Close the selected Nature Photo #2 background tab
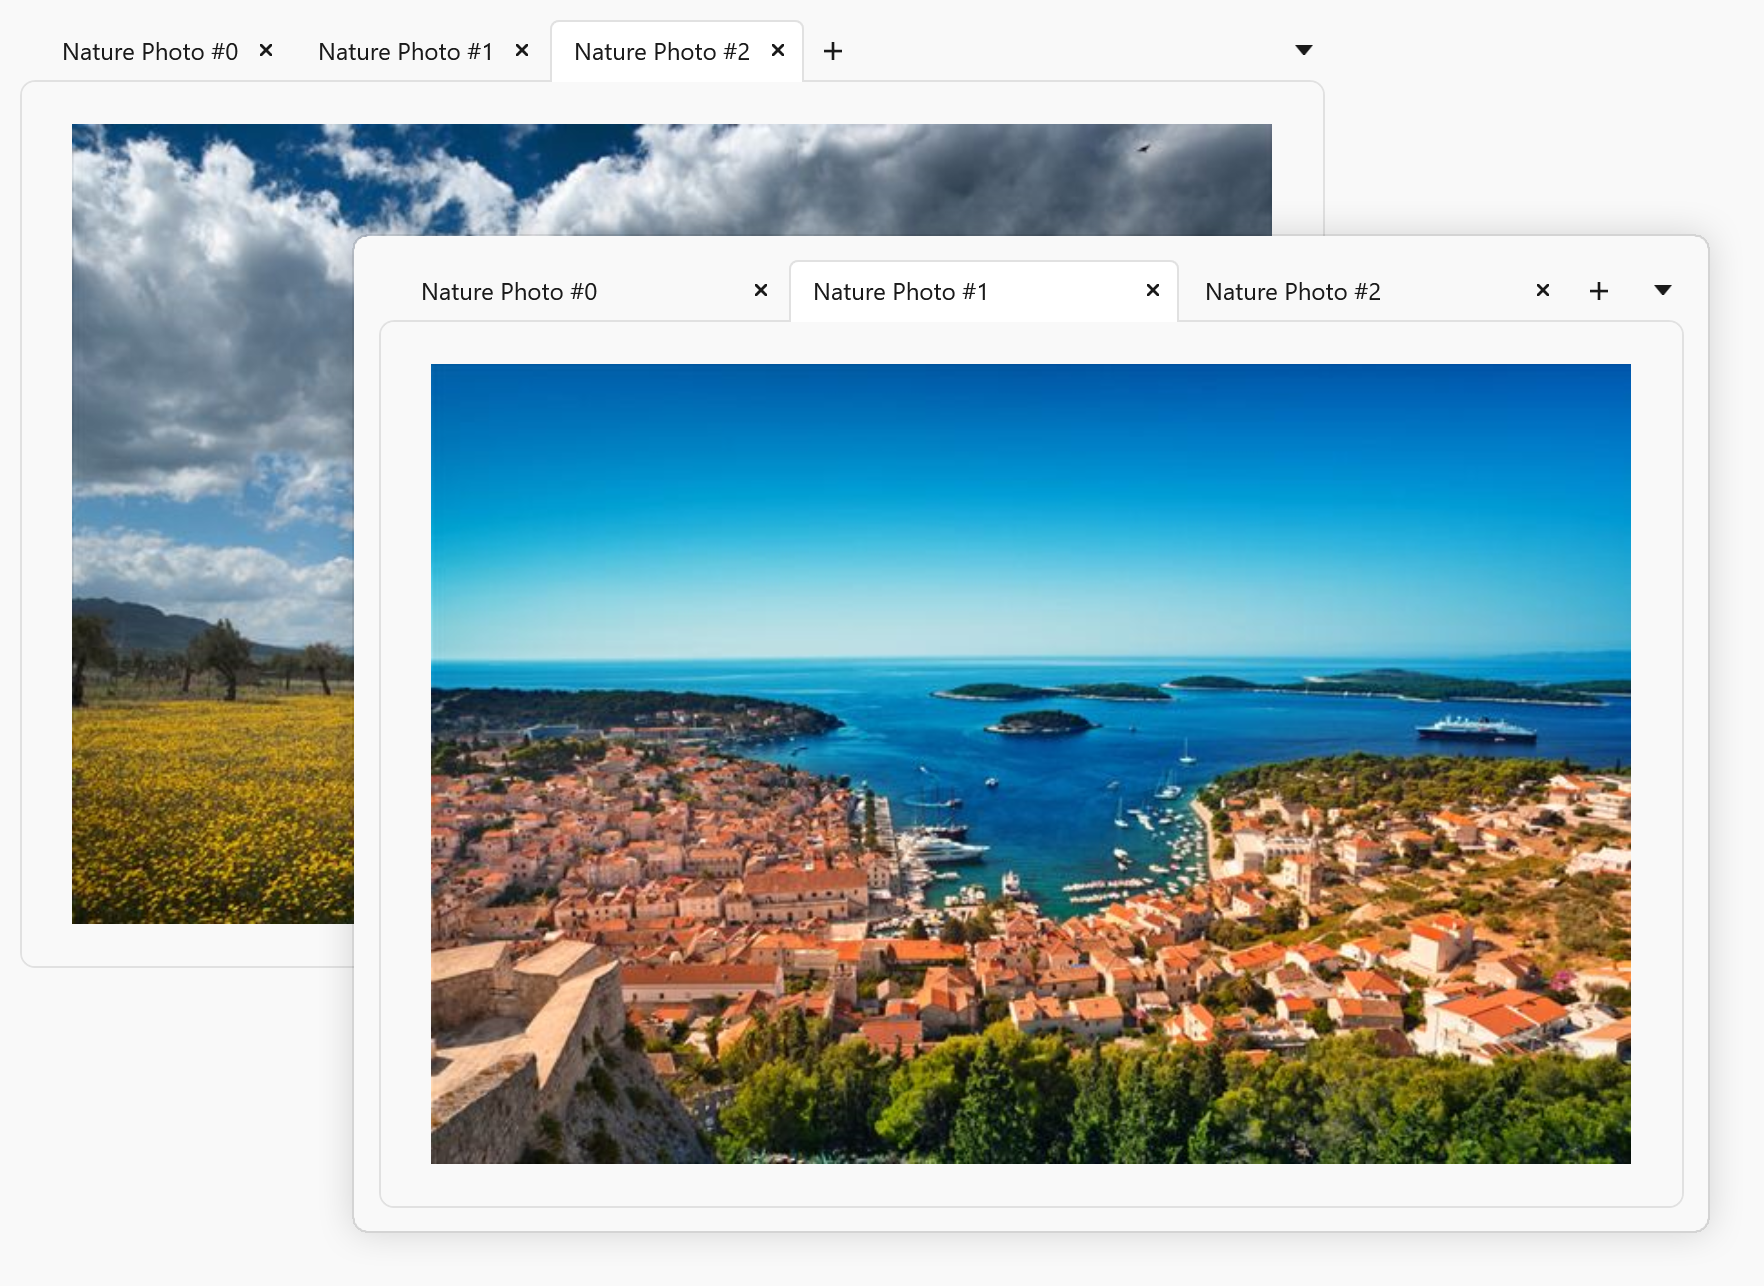The height and width of the screenshot is (1286, 1764). (778, 51)
